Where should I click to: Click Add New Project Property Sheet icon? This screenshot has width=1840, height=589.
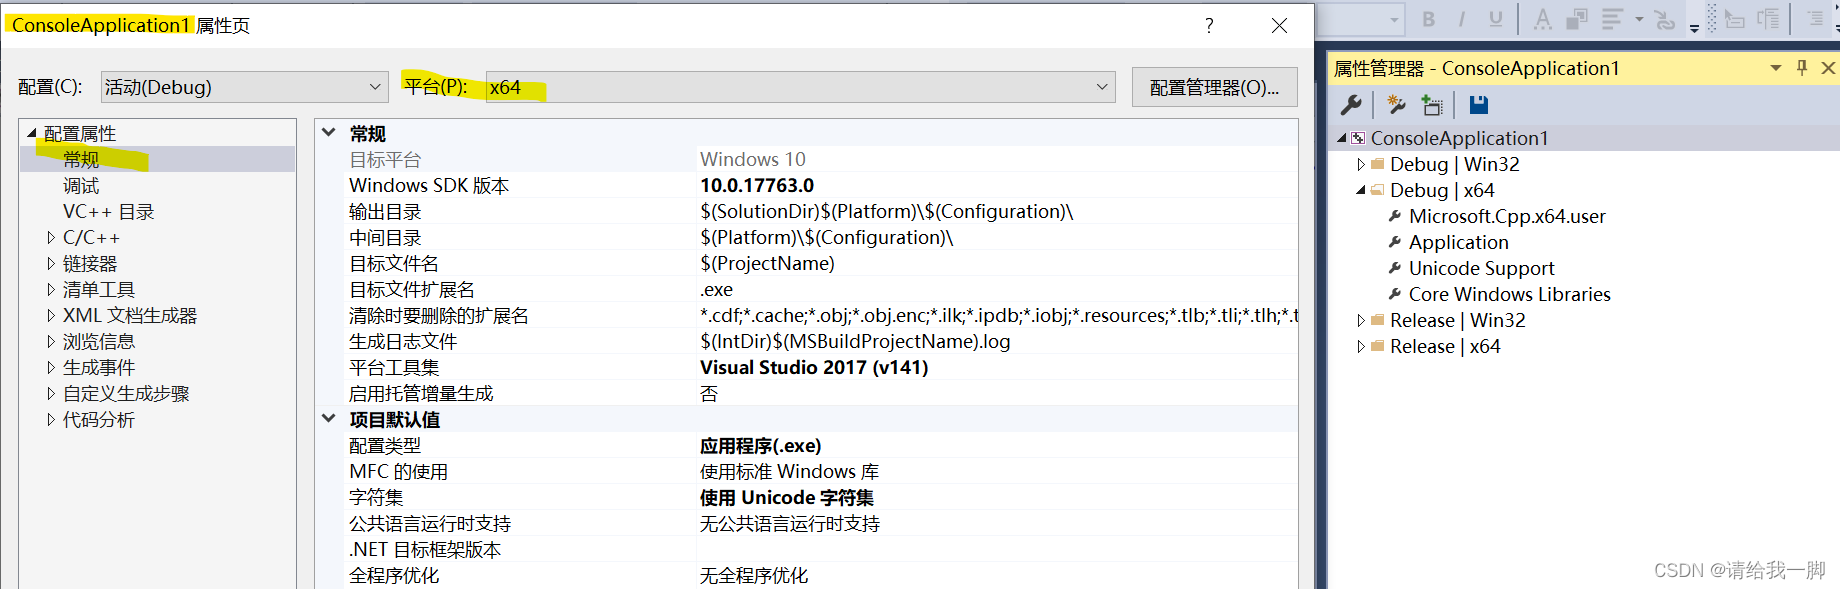point(1396,105)
